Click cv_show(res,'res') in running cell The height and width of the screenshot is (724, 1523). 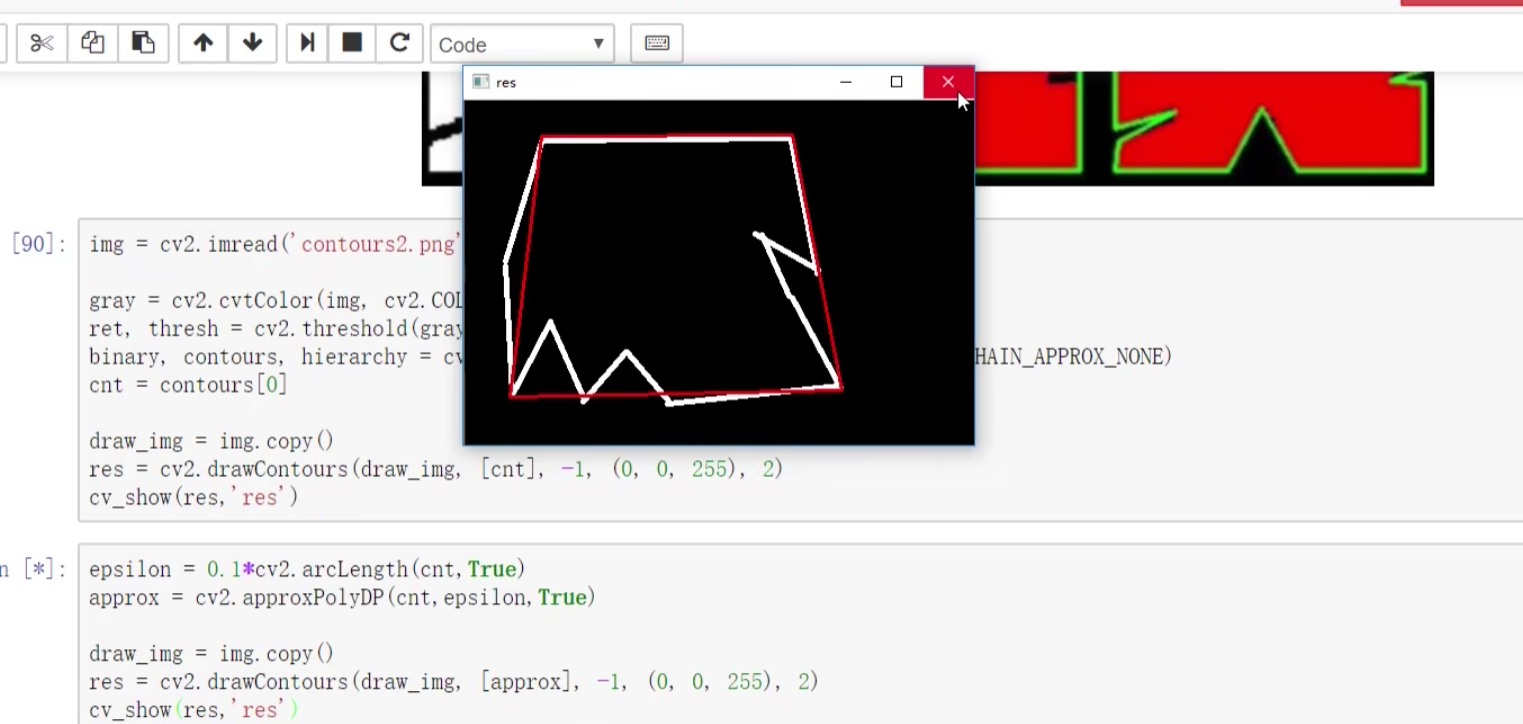pyautogui.click(x=194, y=709)
